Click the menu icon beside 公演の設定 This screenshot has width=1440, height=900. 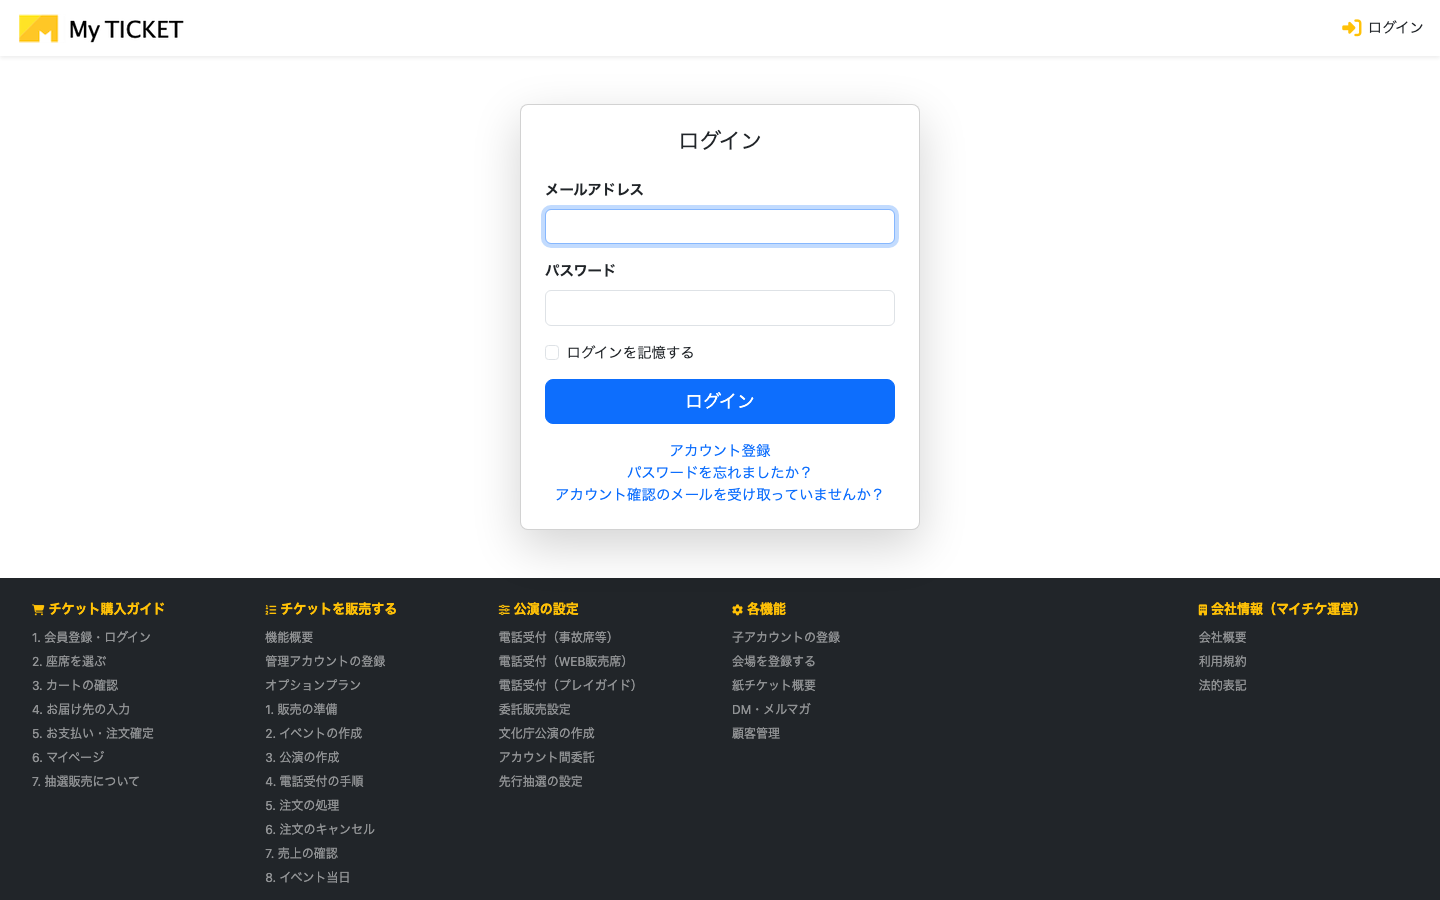[x=502, y=608]
